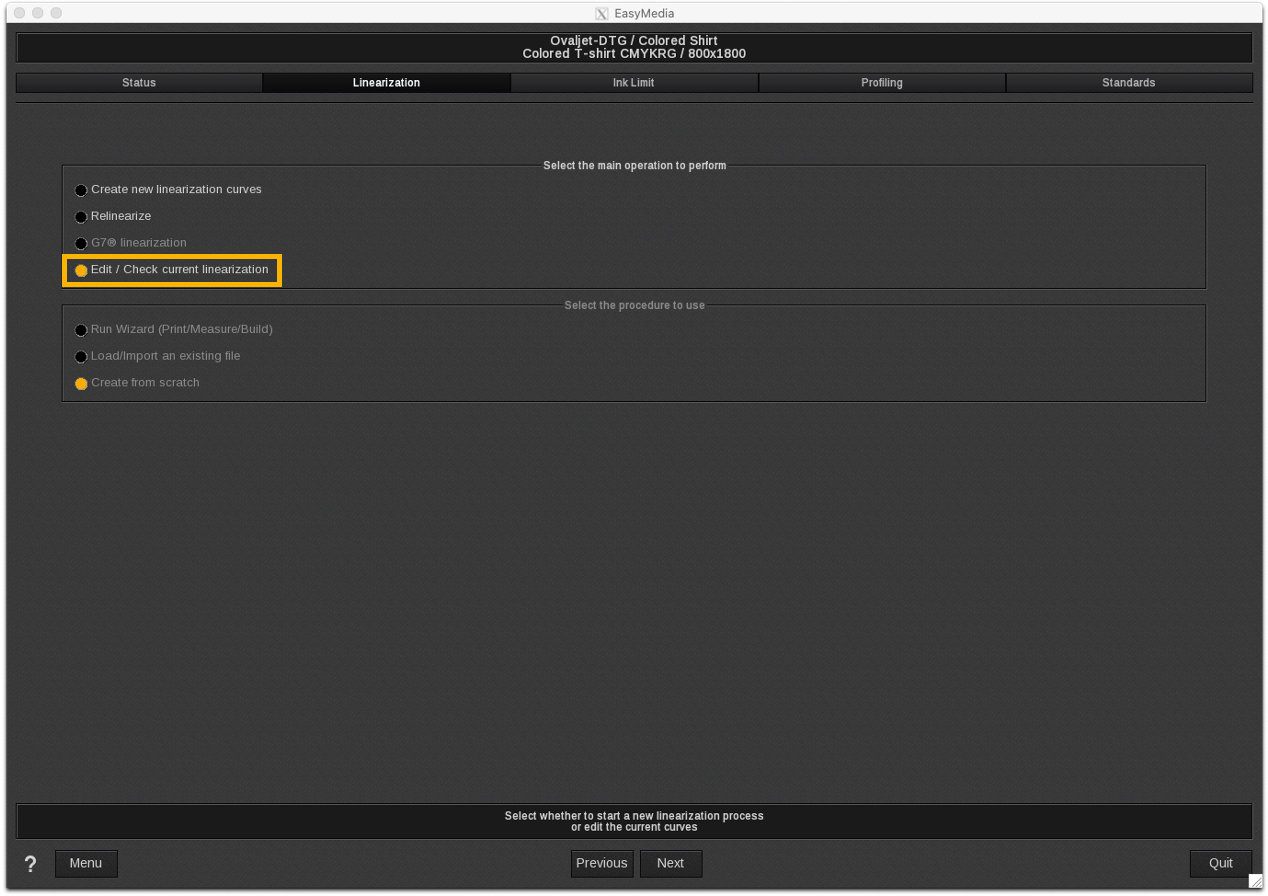Click the Ovaljet-DTG Colored Shirt header bar

tap(634, 47)
